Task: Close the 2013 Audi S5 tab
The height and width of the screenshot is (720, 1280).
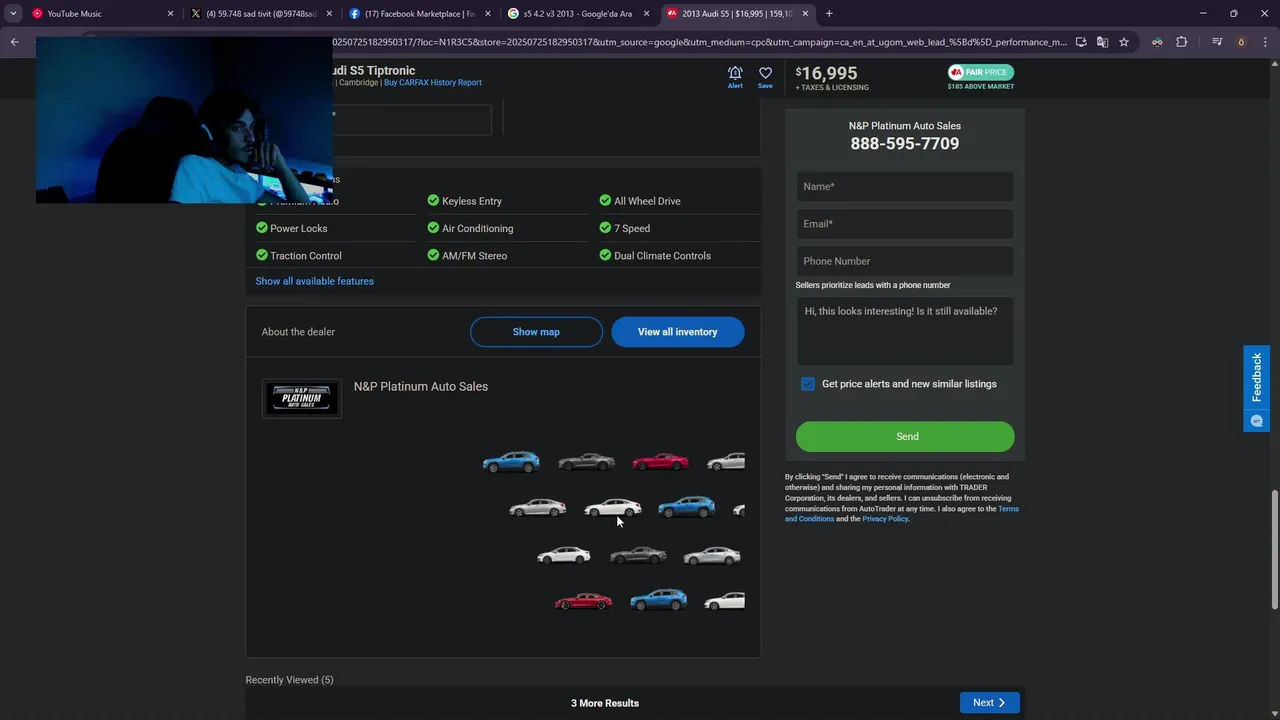Action: click(805, 14)
